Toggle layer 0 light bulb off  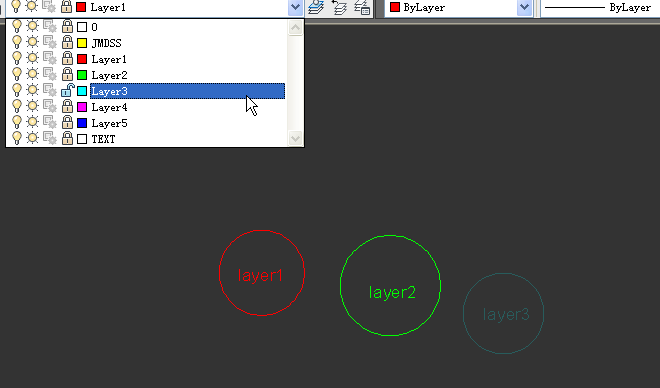[16, 27]
